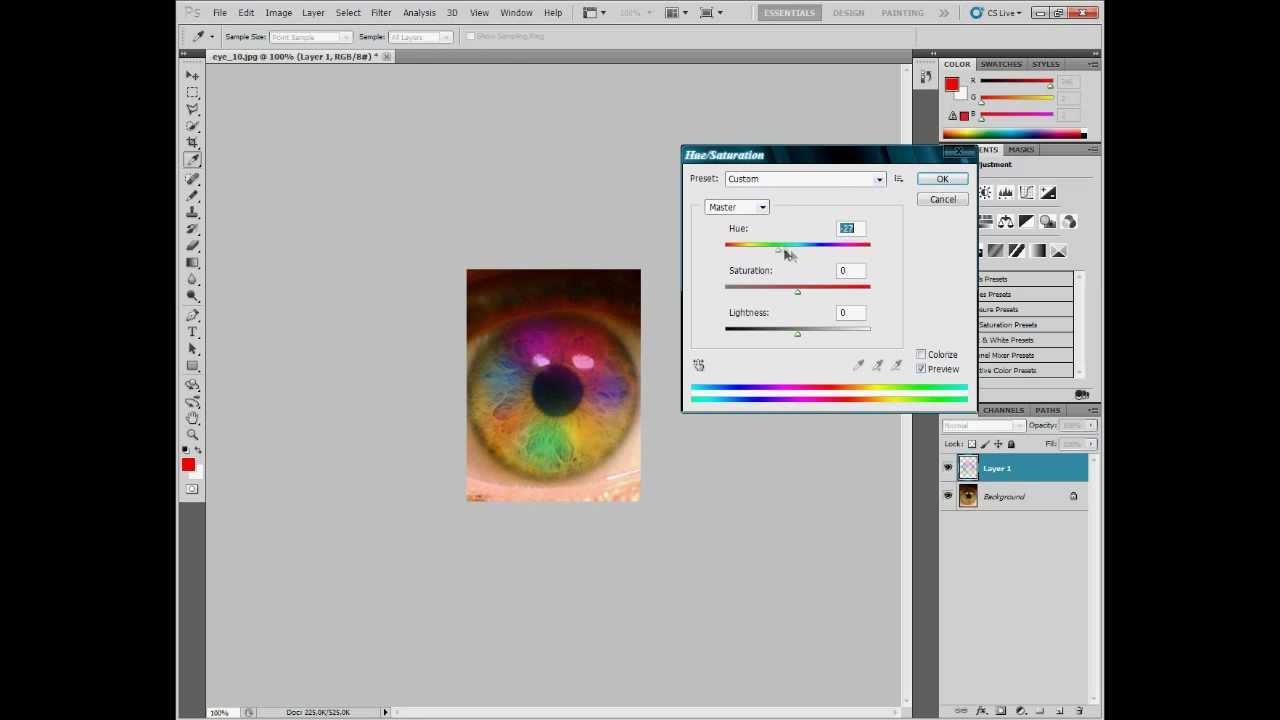The width and height of the screenshot is (1280, 720).
Task: Select the Spot Healing Brush tool
Action: [x=192, y=178]
